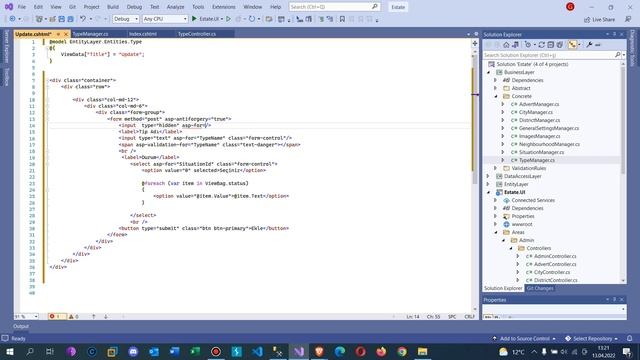Click the user account avatar

(x=570, y=7)
